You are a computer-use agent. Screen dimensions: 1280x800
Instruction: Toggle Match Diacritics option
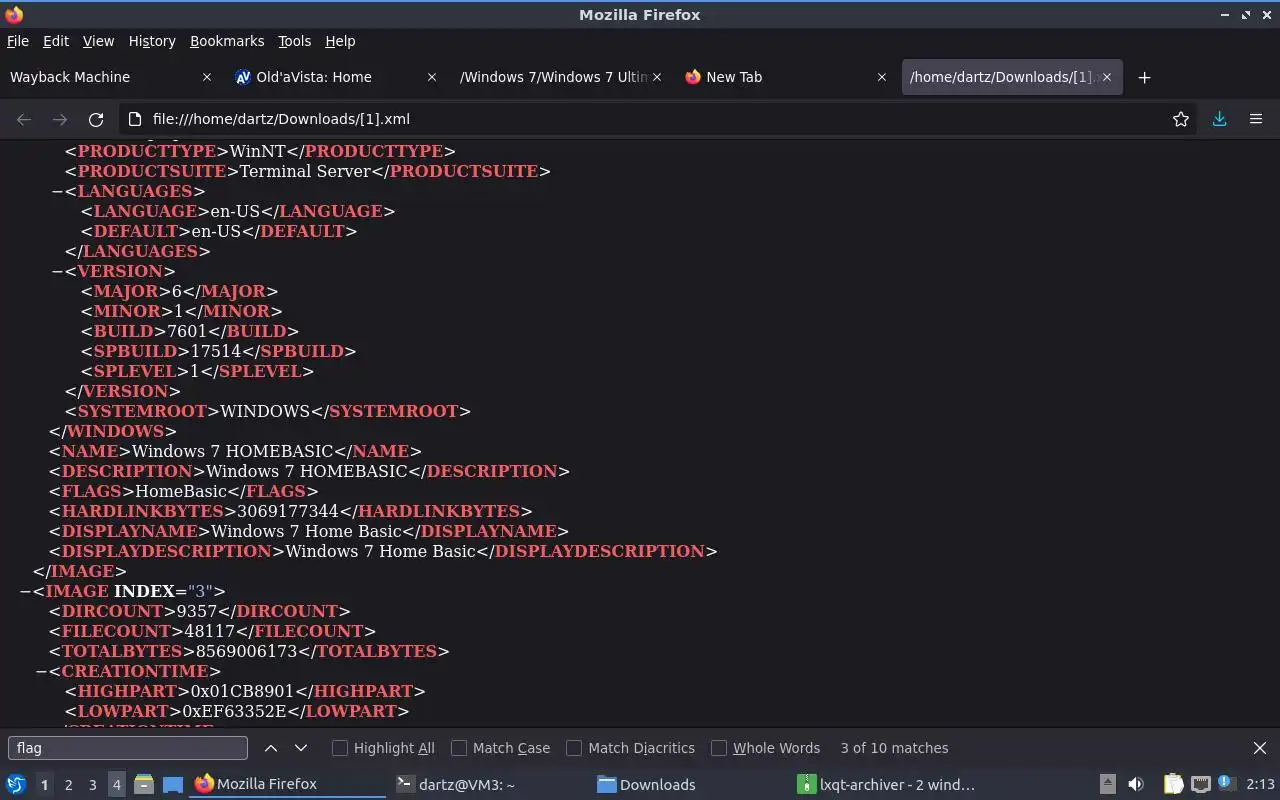[574, 748]
